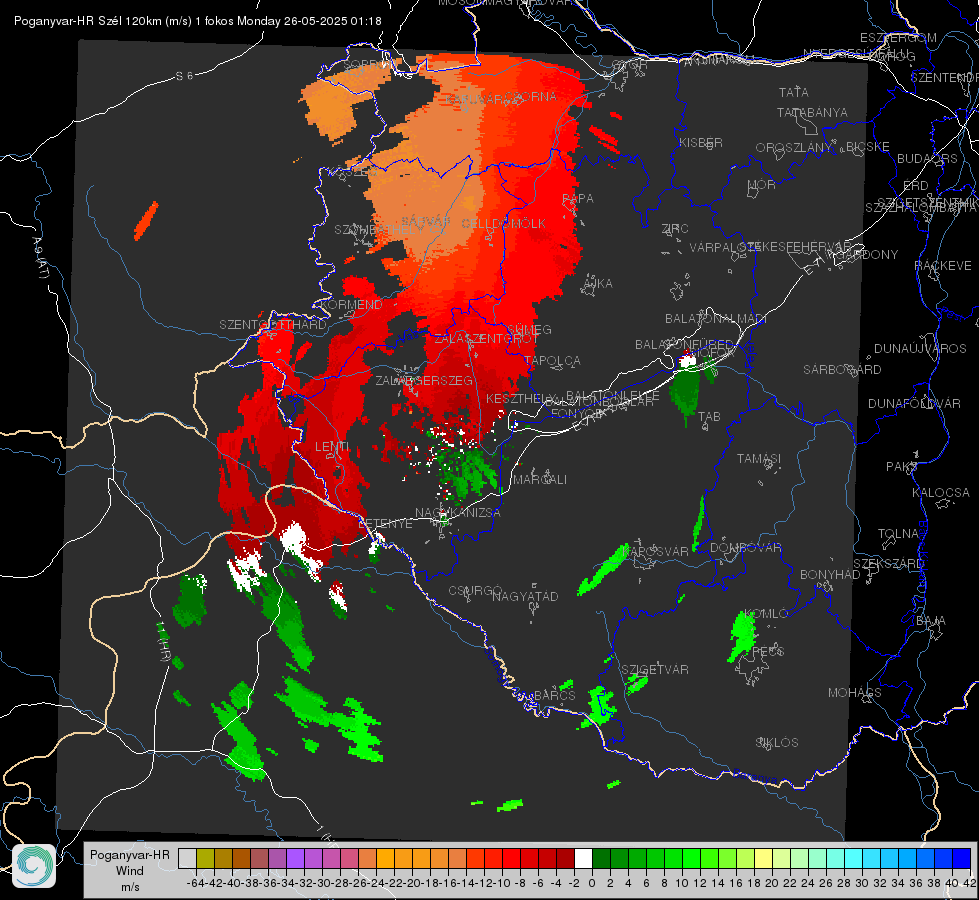Select the MARCALI label
This screenshot has height=900, width=979.
(x=539, y=479)
